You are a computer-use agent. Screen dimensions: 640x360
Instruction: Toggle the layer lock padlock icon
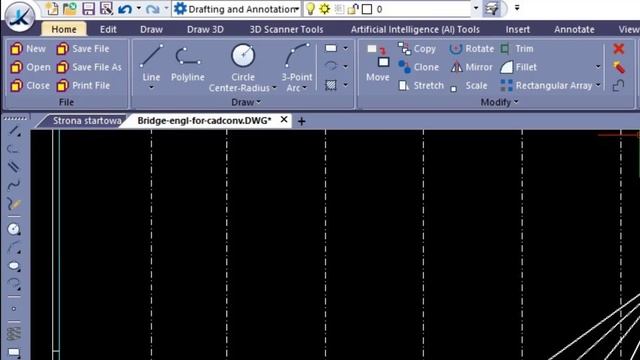(x=353, y=9)
